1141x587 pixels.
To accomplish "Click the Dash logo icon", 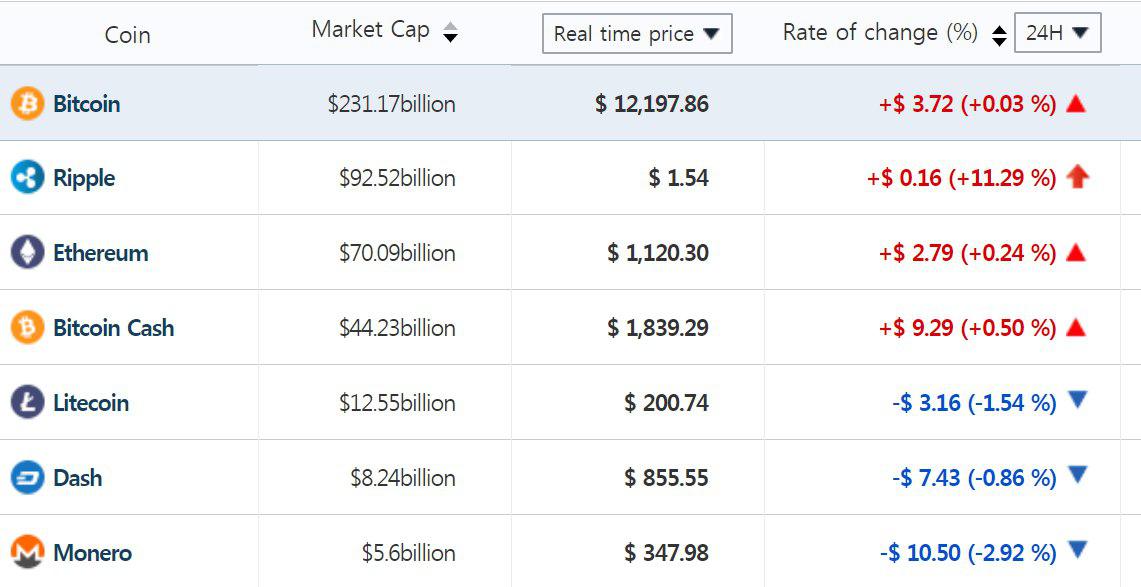I will 27,477.
